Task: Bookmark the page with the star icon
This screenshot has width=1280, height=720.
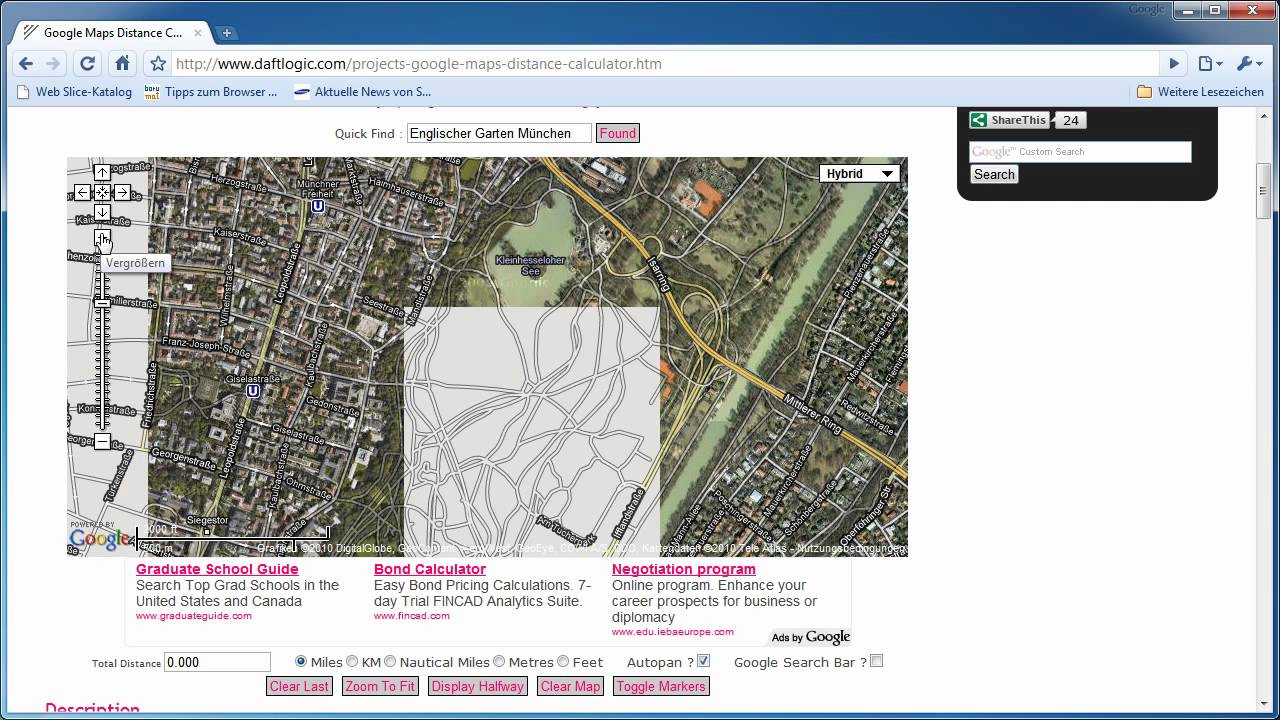Action: (157, 63)
